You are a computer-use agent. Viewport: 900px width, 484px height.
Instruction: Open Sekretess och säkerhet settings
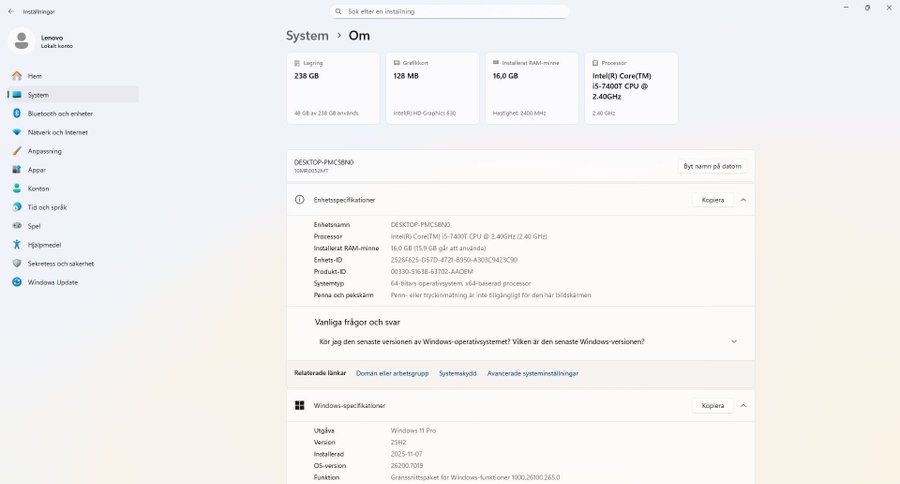(60, 264)
